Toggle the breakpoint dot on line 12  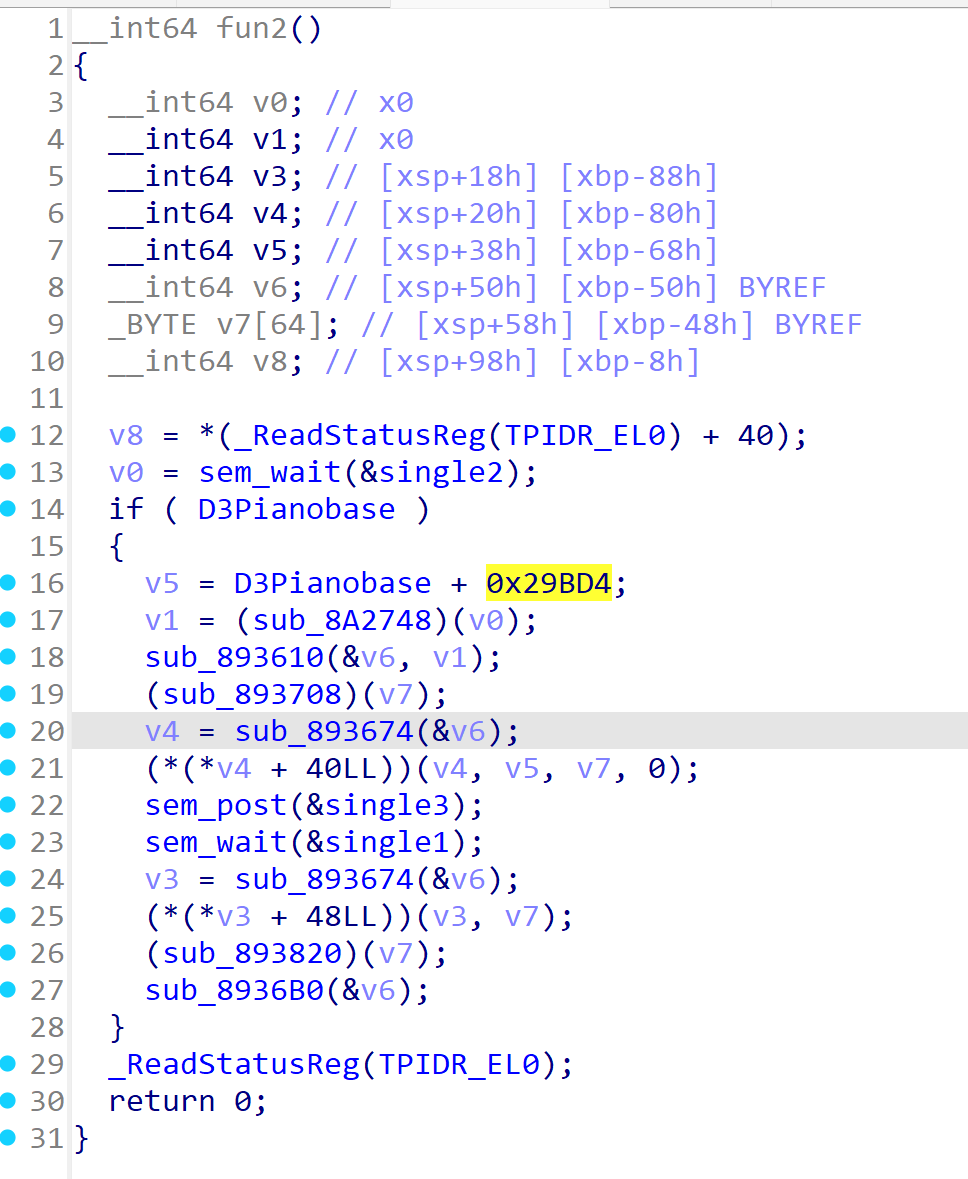(9, 435)
